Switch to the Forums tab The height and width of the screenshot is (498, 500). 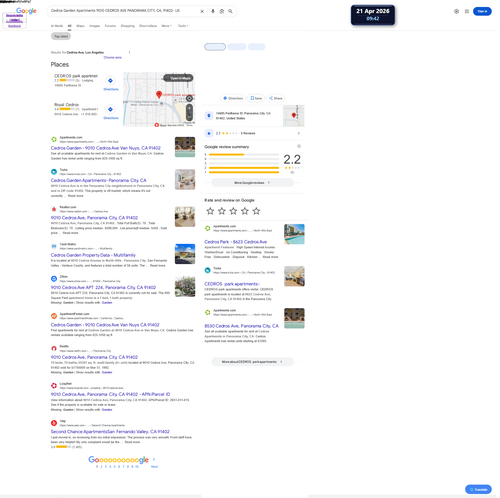(110, 26)
